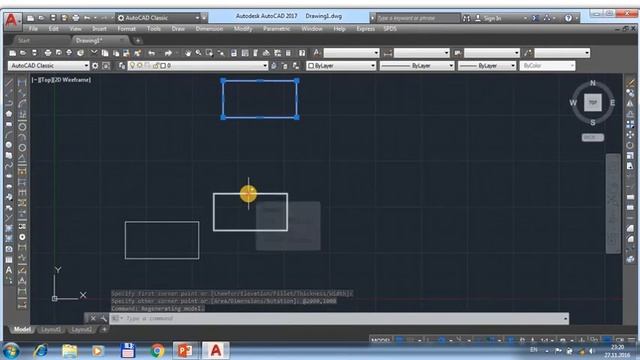Open the Draw menu

[x=178, y=29]
